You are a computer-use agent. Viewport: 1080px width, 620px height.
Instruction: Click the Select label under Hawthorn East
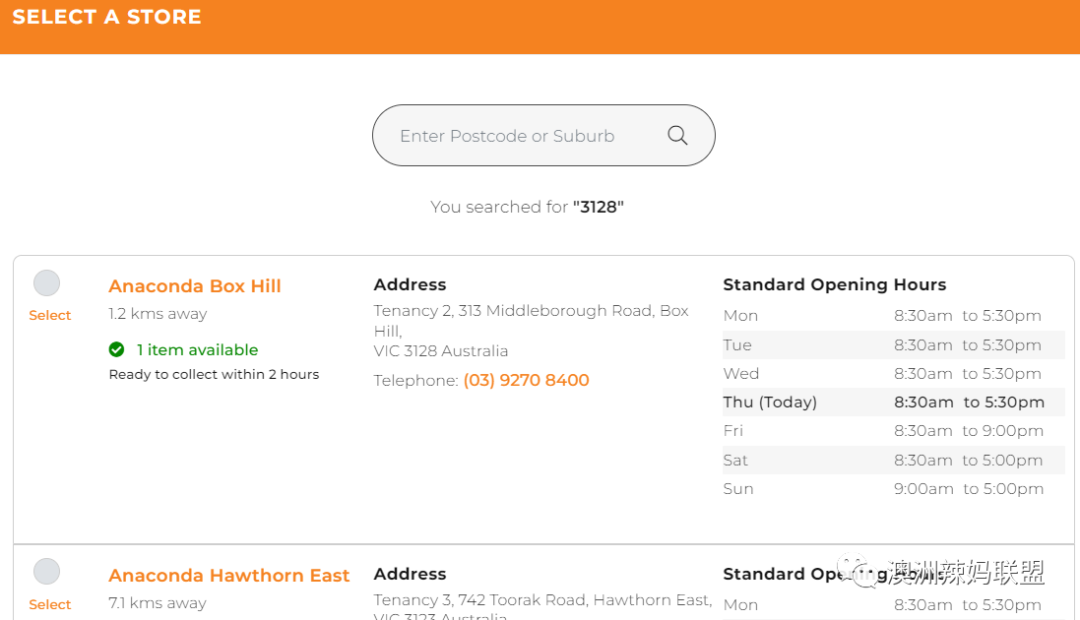pyautogui.click(x=50, y=604)
